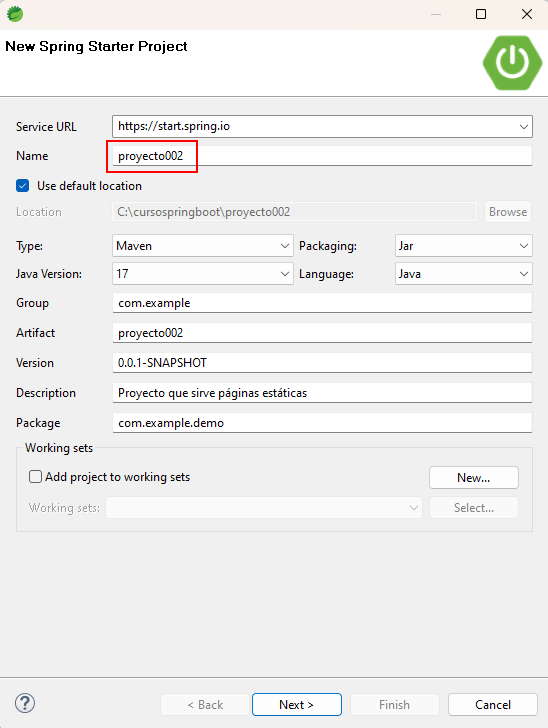Click the Location path field
This screenshot has height=728, width=548.
[x=294, y=212]
